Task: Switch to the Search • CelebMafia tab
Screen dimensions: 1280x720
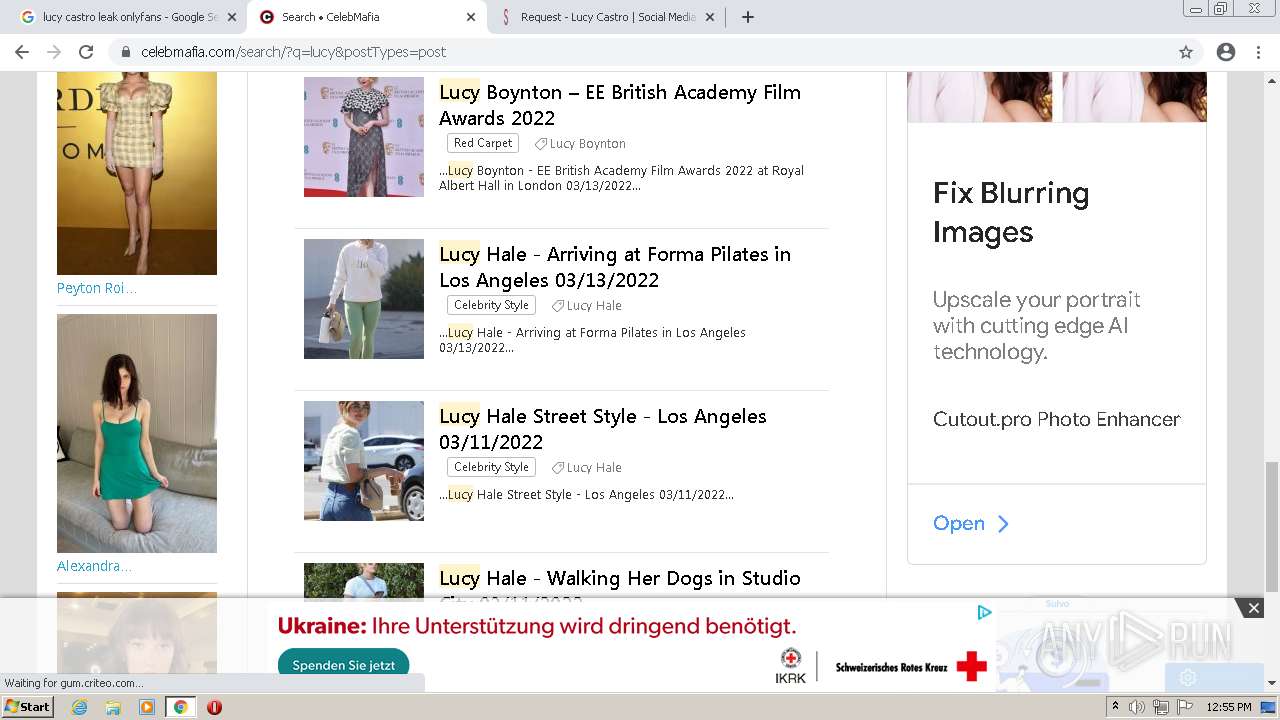Action: click(365, 17)
